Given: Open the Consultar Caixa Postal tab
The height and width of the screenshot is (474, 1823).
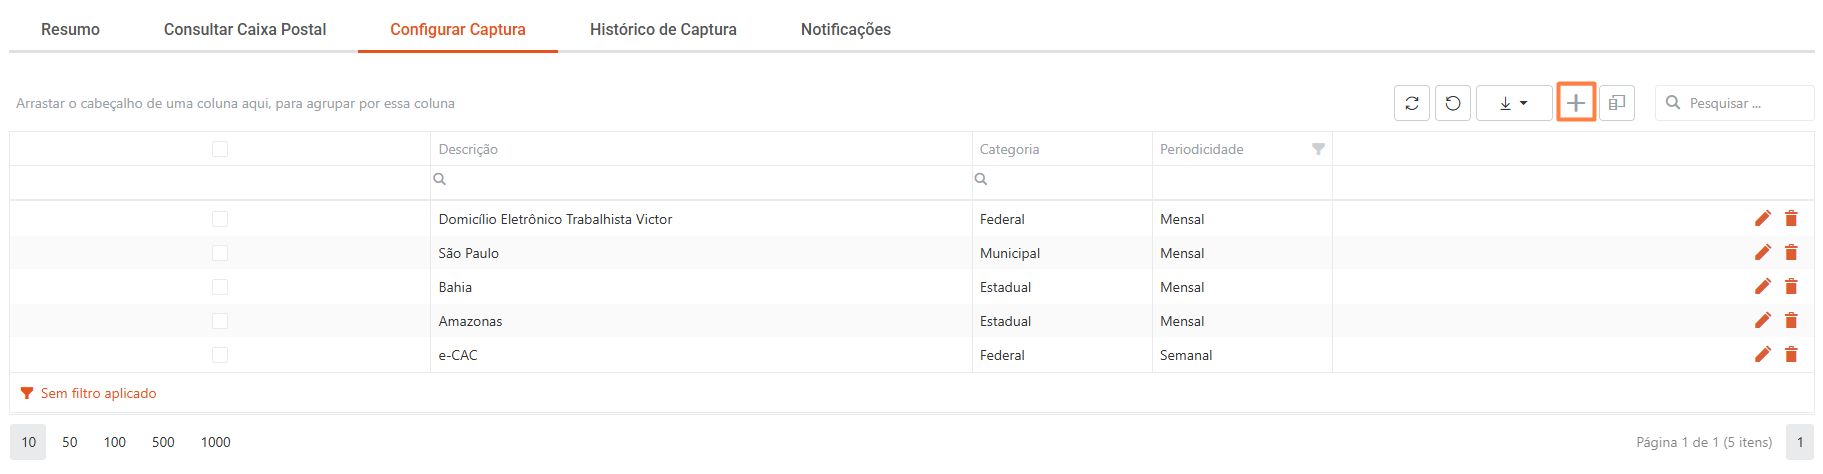Looking at the screenshot, I should click(x=245, y=29).
